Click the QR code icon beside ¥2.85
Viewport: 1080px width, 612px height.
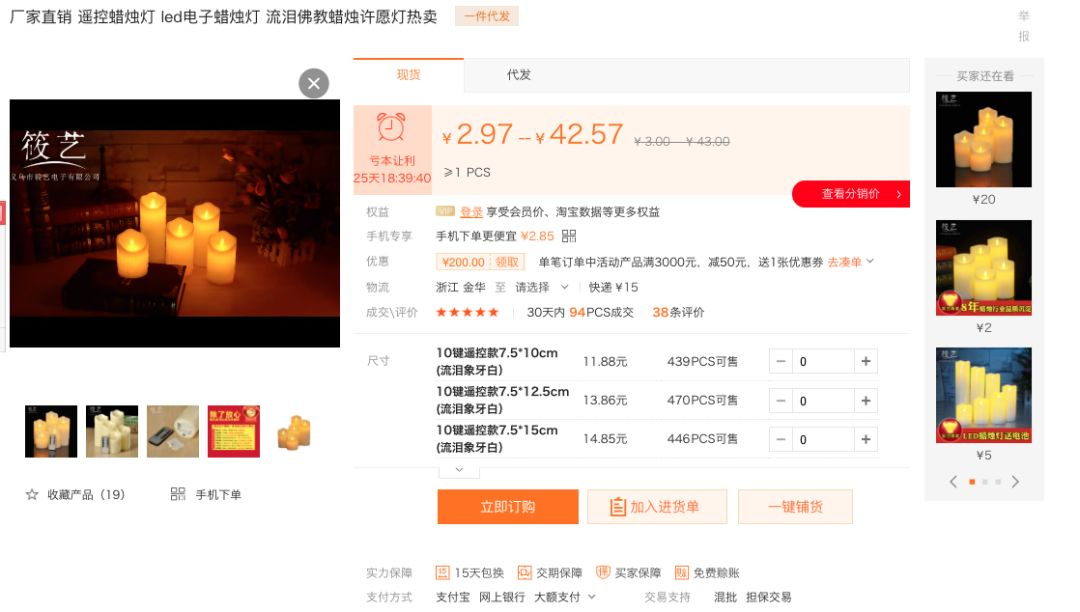coord(569,236)
